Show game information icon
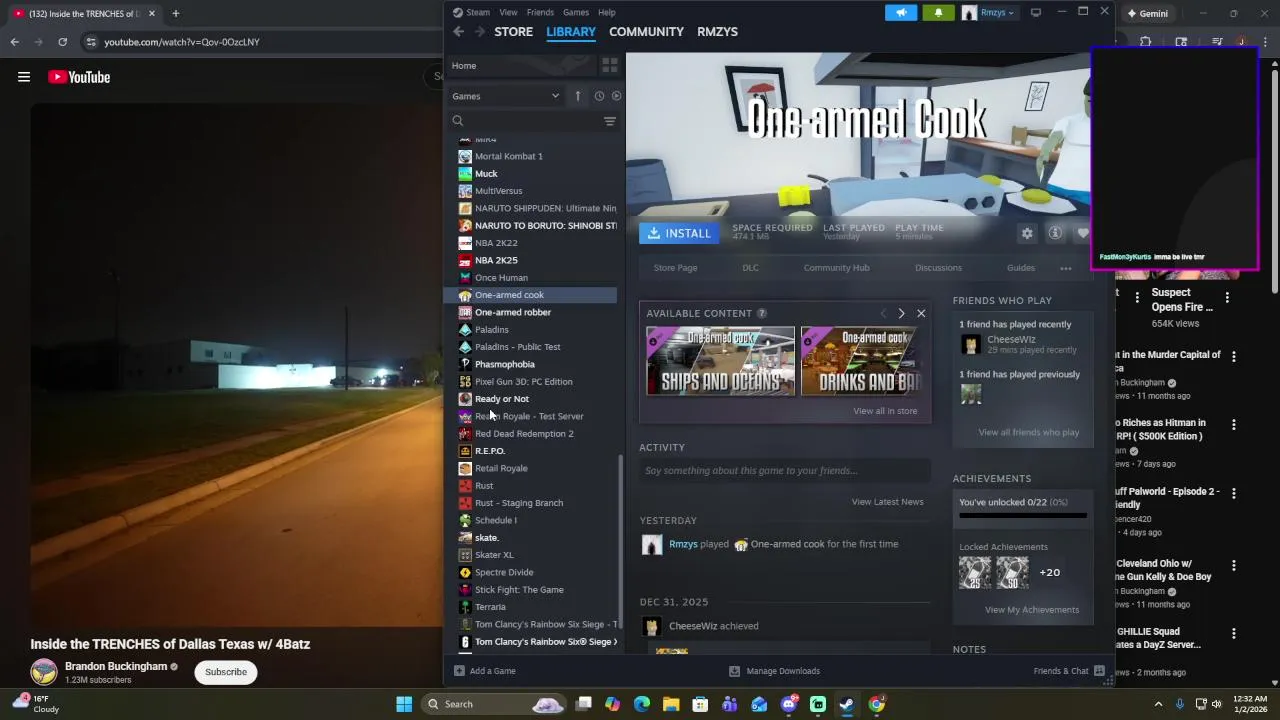 coord(1055,233)
